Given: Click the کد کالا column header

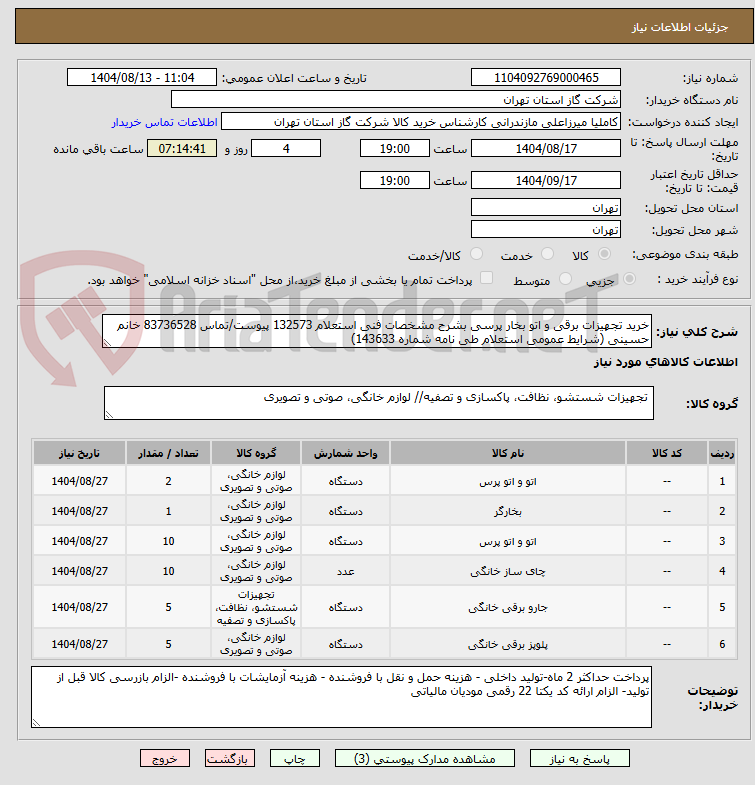Looking at the screenshot, I should click(666, 453).
